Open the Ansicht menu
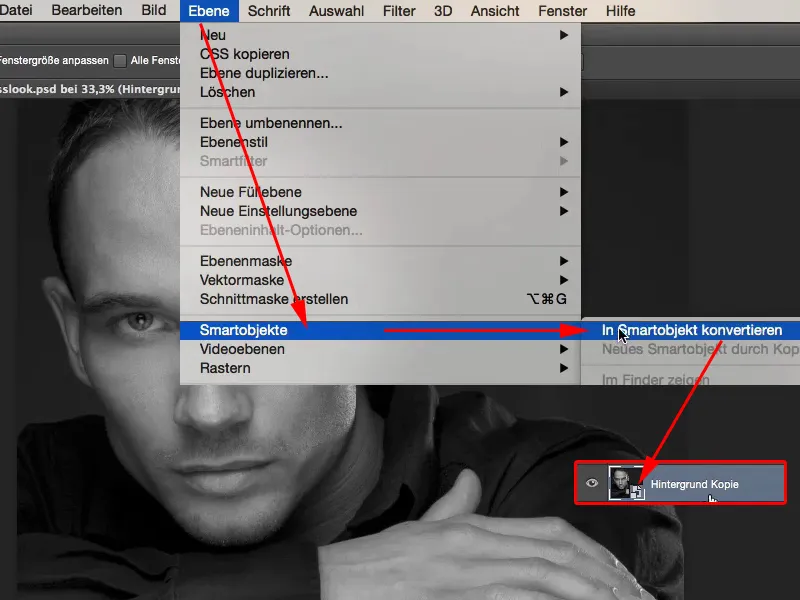Image resolution: width=800 pixels, height=600 pixels. (495, 11)
